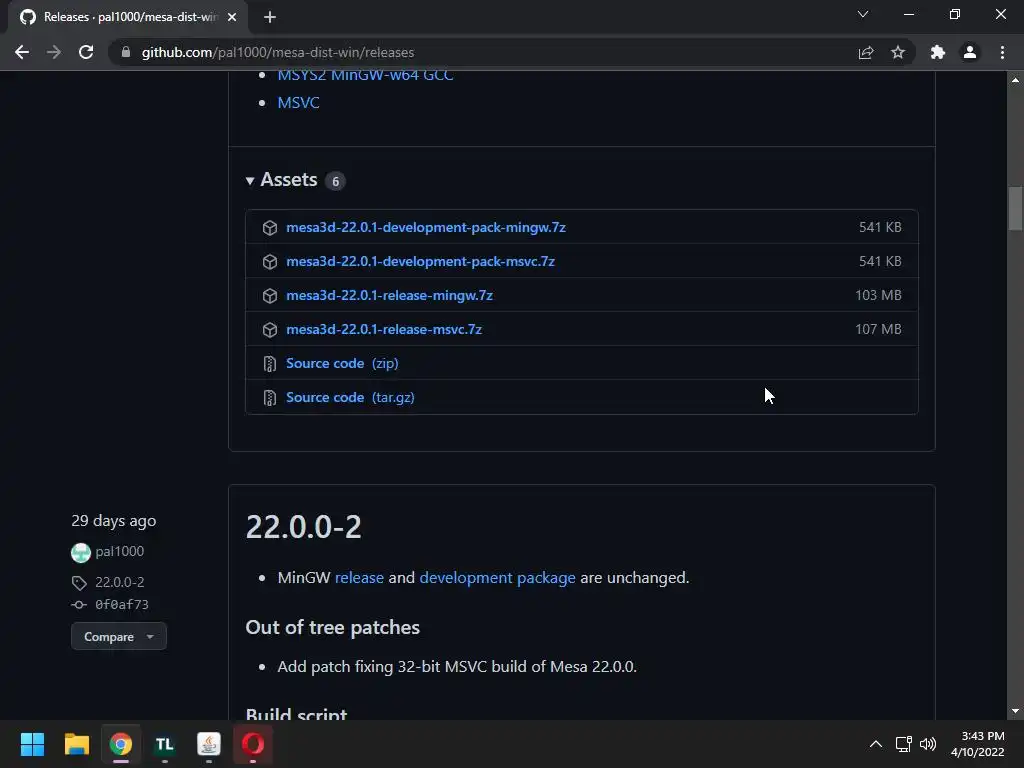This screenshot has width=1024, height=768.
Task: Download mesa3d-22.0.1-release-mingw.7z
Action: click(x=389, y=295)
